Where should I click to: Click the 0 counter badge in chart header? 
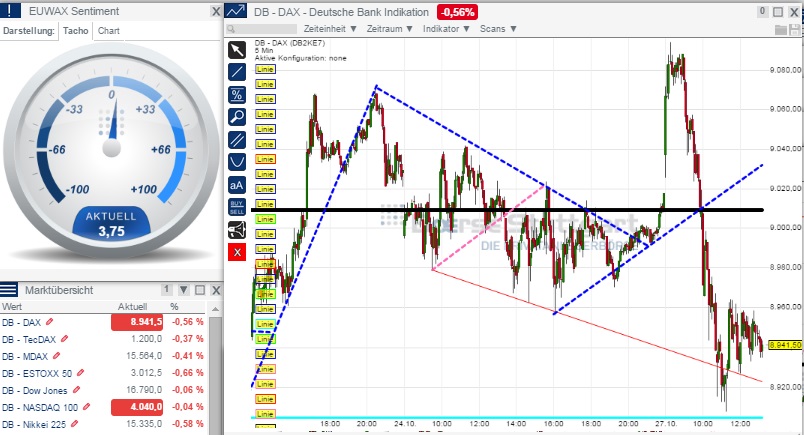pyautogui.click(x=762, y=11)
